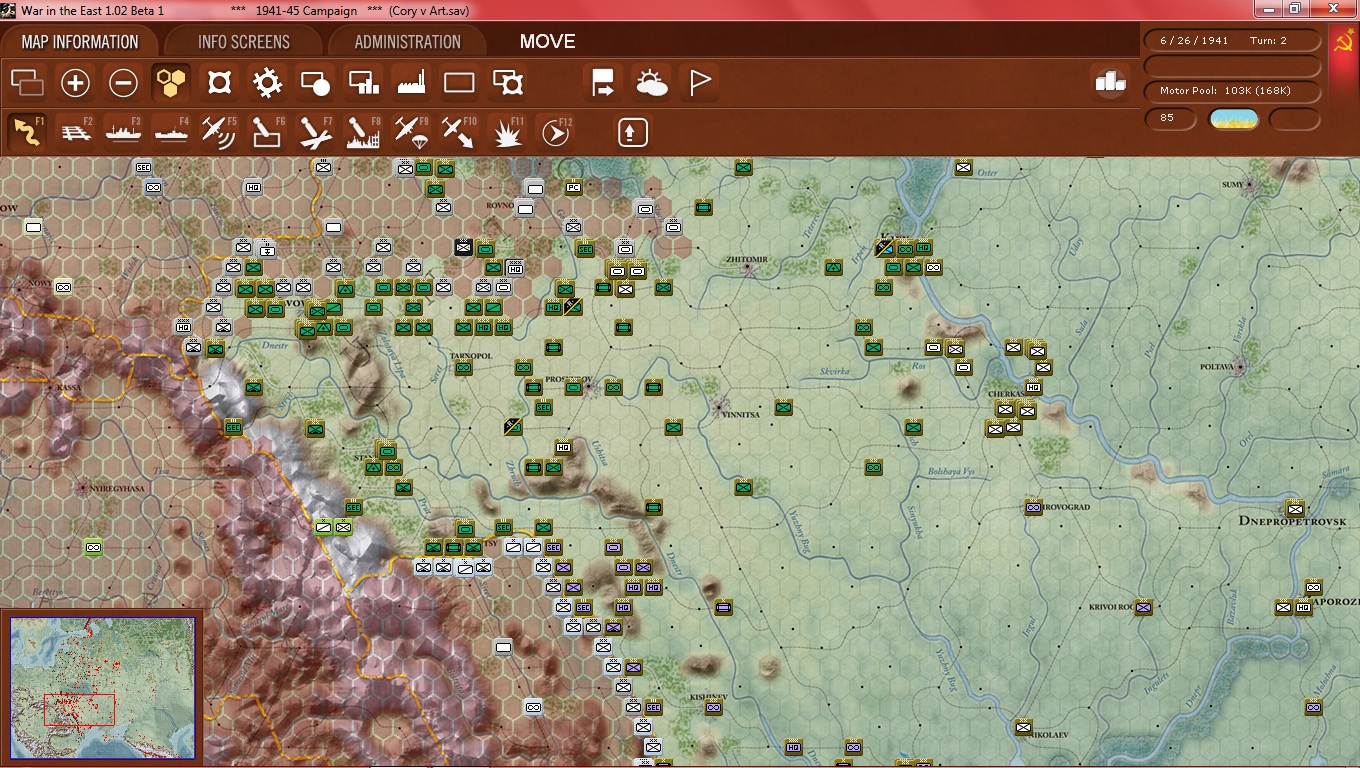Select the F10 air transfer icon
This screenshot has height=768, width=1360.
coord(459,132)
